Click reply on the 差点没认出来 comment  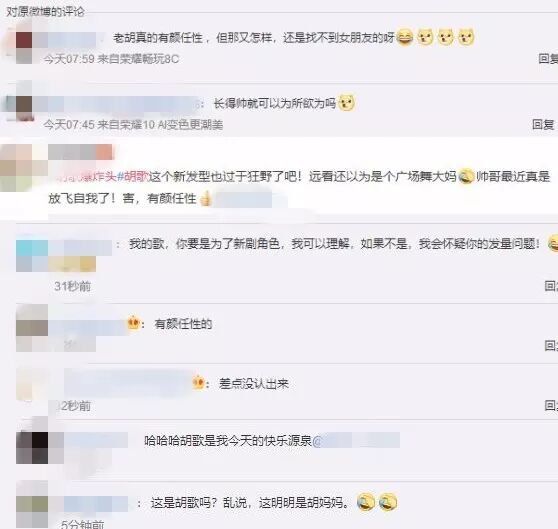[x=551, y=405]
